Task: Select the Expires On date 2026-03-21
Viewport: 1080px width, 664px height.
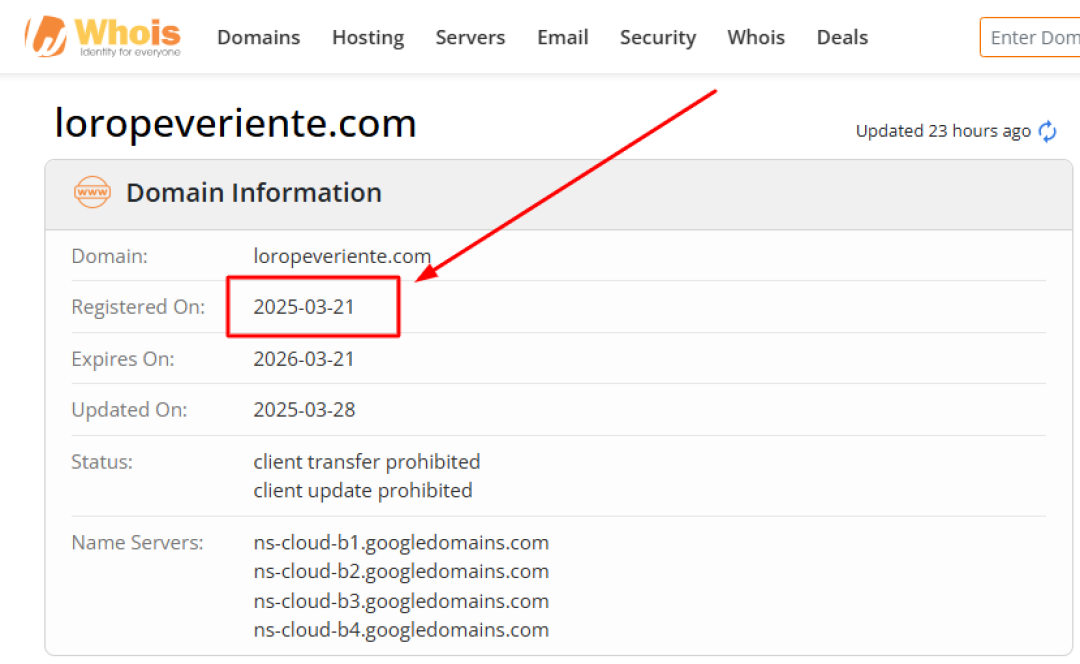Action: (304, 359)
